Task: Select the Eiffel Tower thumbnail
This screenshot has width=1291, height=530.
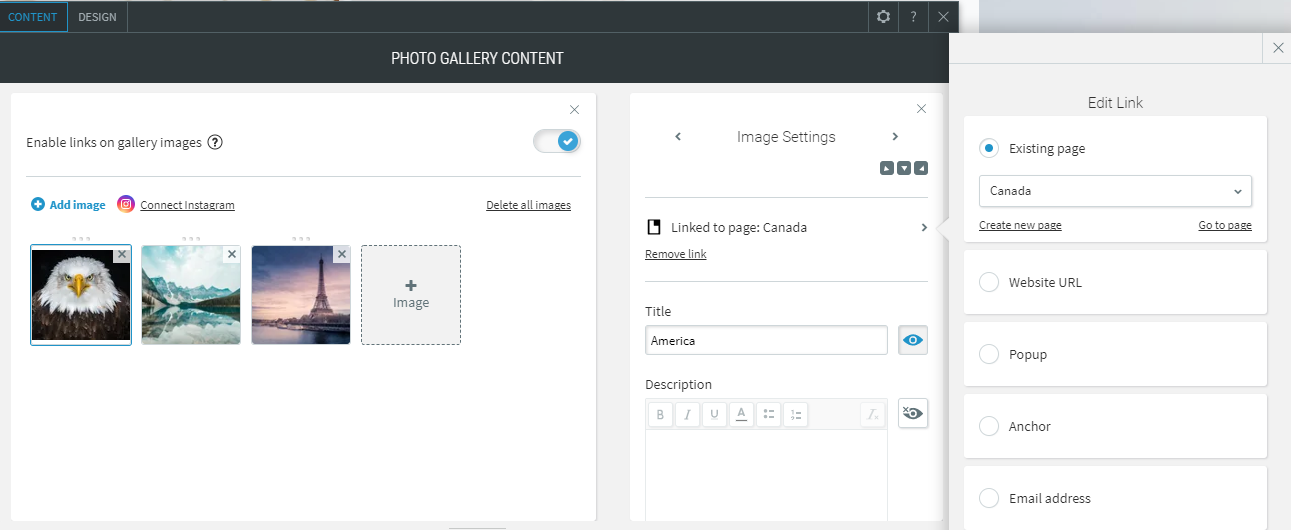Action: 301,295
